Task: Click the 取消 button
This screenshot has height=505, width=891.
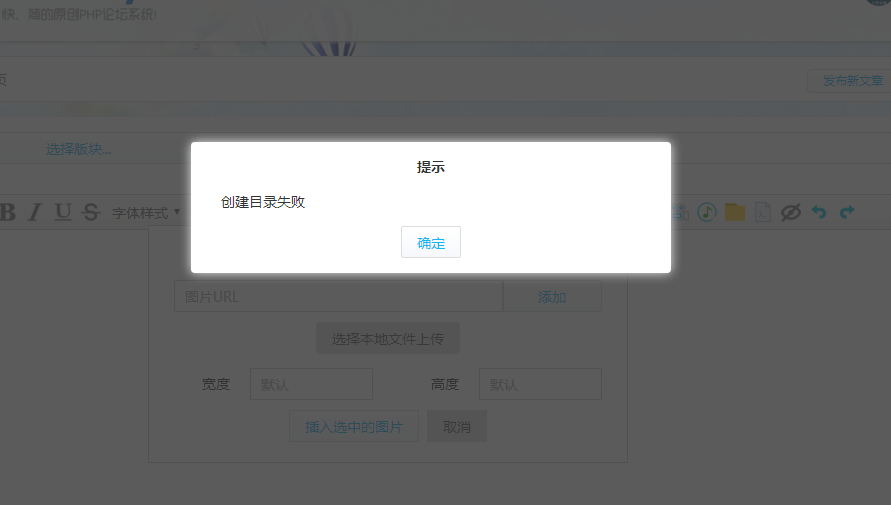Action: pos(457,426)
